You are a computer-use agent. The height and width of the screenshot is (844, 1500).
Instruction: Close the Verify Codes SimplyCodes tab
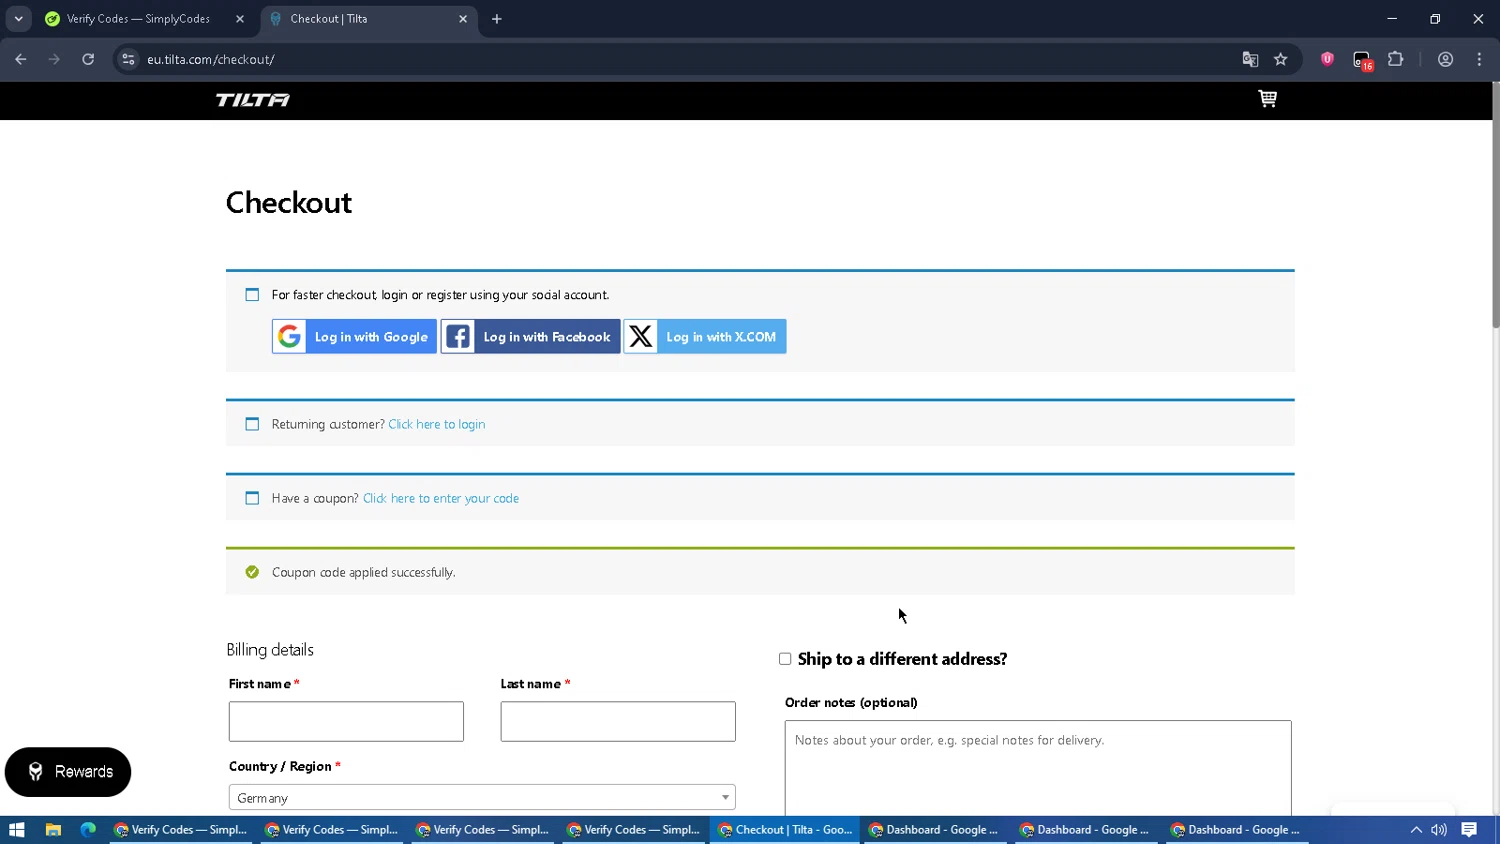coord(240,19)
